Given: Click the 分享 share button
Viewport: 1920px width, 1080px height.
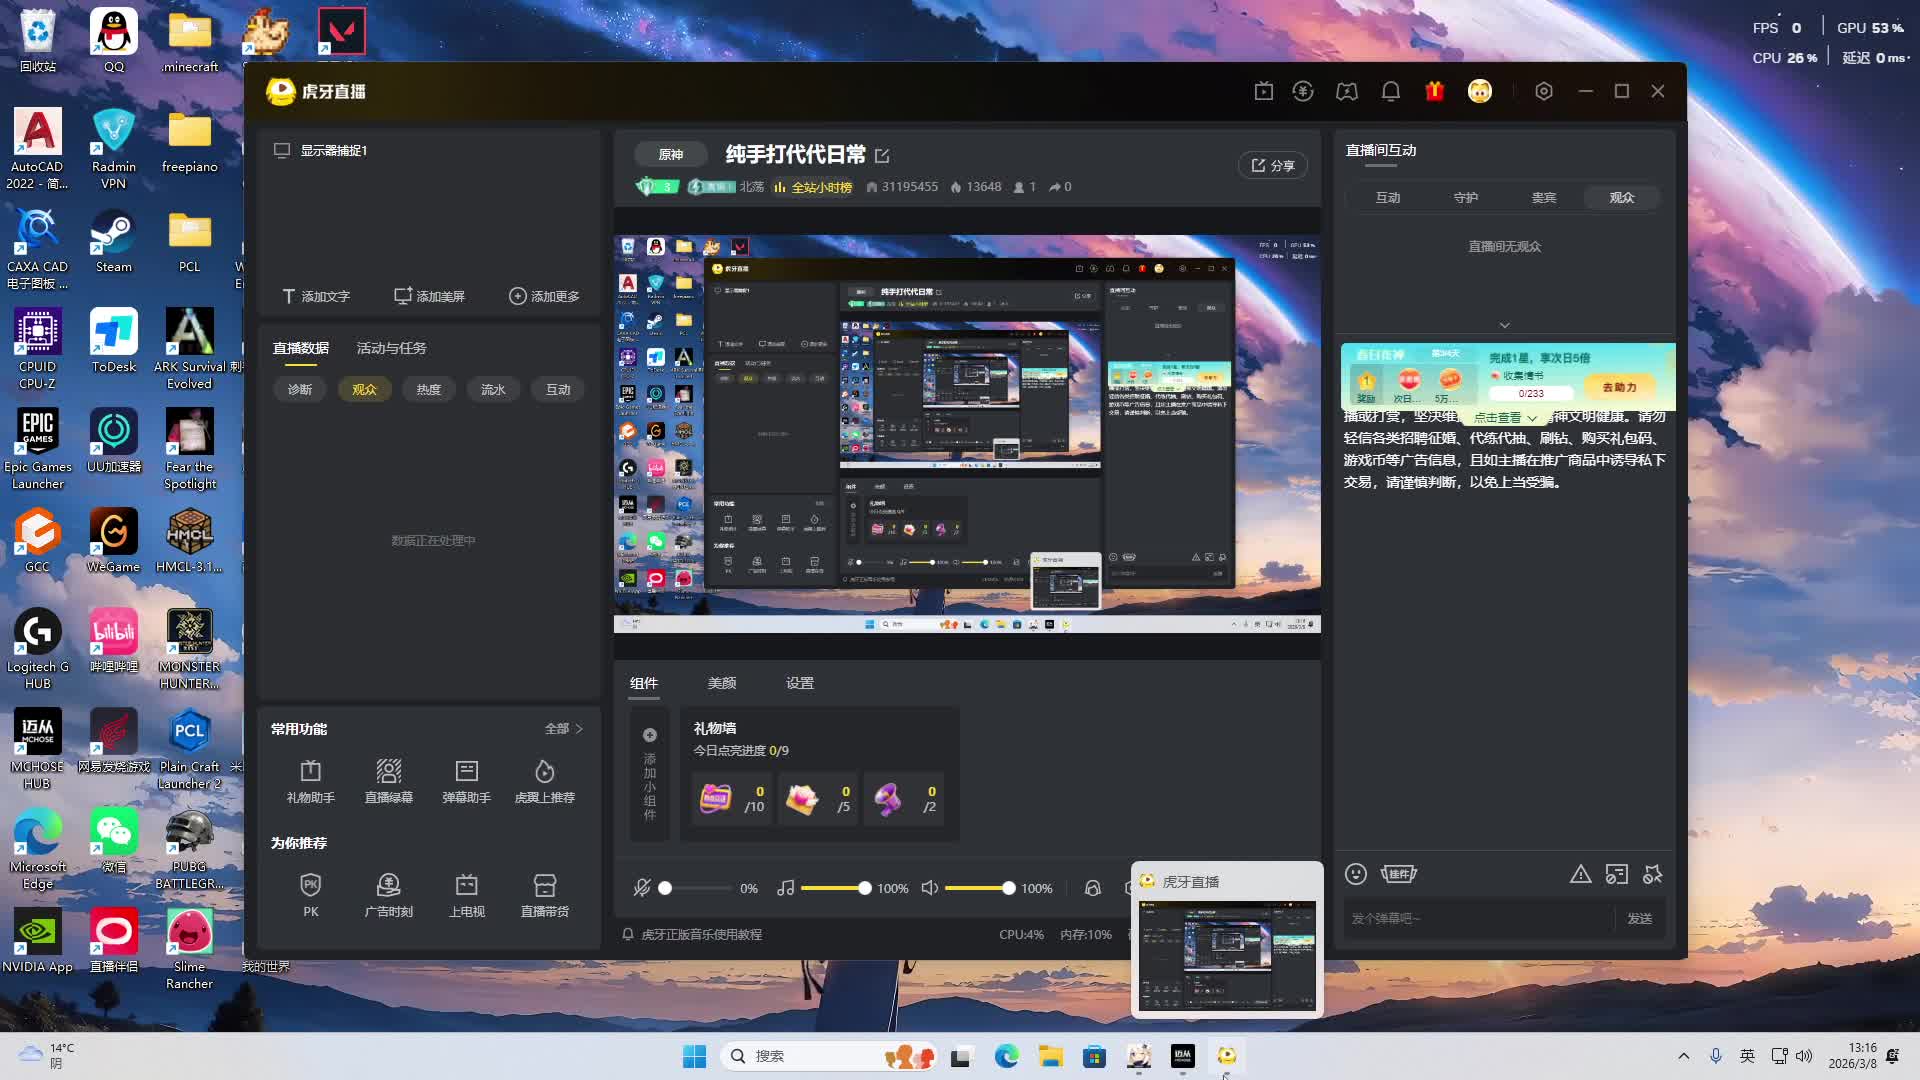Looking at the screenshot, I should coord(1272,165).
